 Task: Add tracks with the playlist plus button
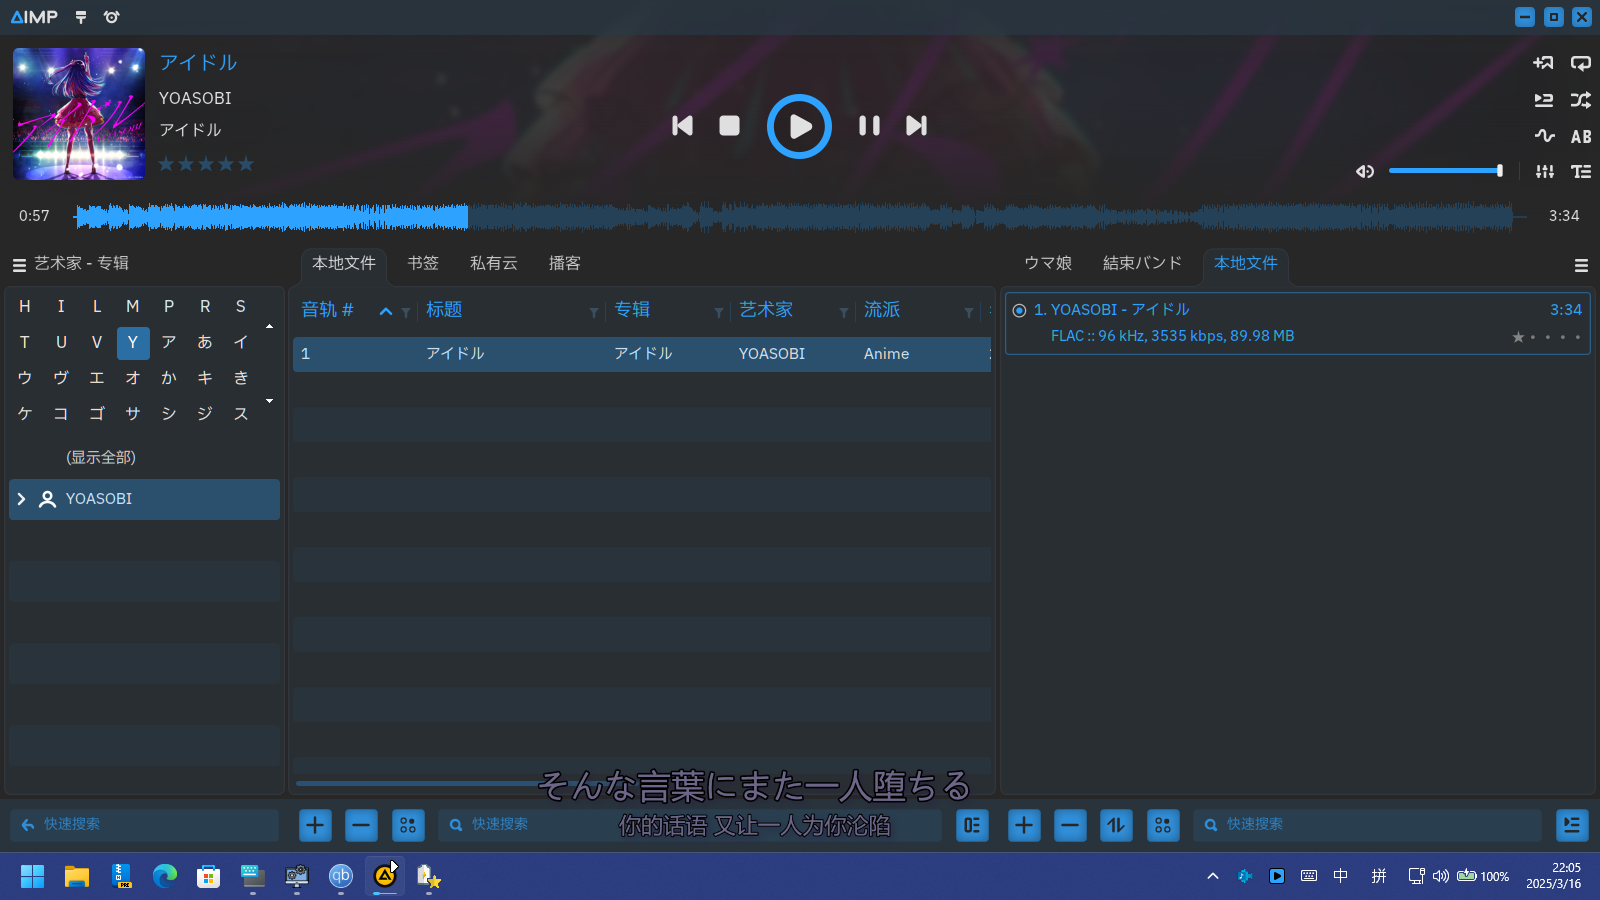point(1024,825)
